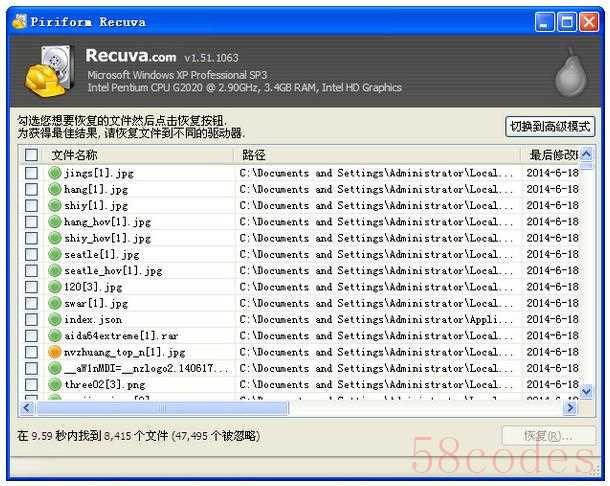Maximize the Piriform Recuva window
The width and height of the screenshot is (610, 486).
click(567, 22)
